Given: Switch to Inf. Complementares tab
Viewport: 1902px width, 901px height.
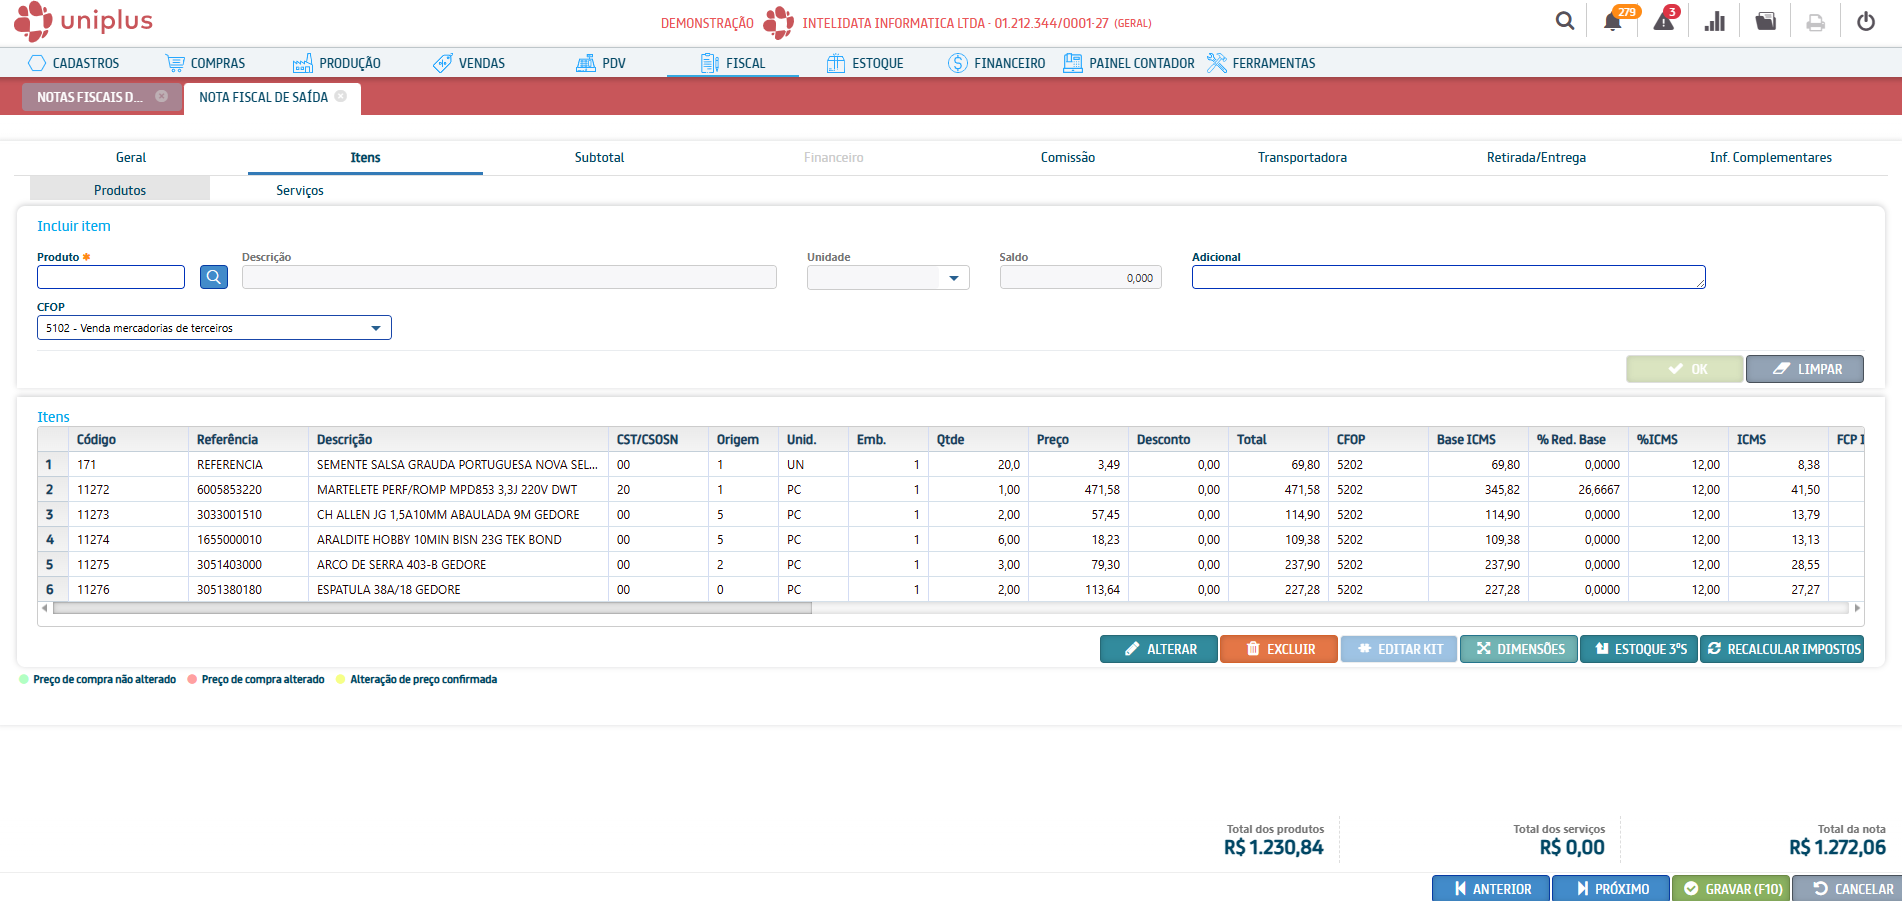Looking at the screenshot, I should coord(1770,157).
